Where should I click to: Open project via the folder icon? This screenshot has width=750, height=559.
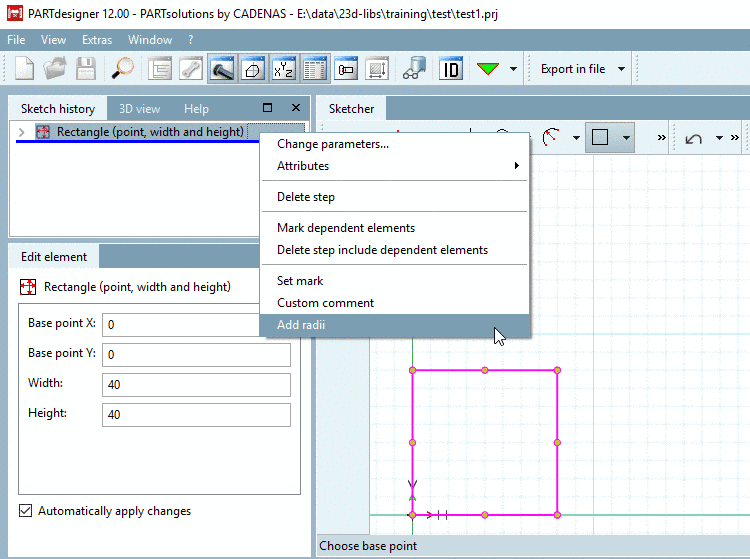tap(55, 69)
